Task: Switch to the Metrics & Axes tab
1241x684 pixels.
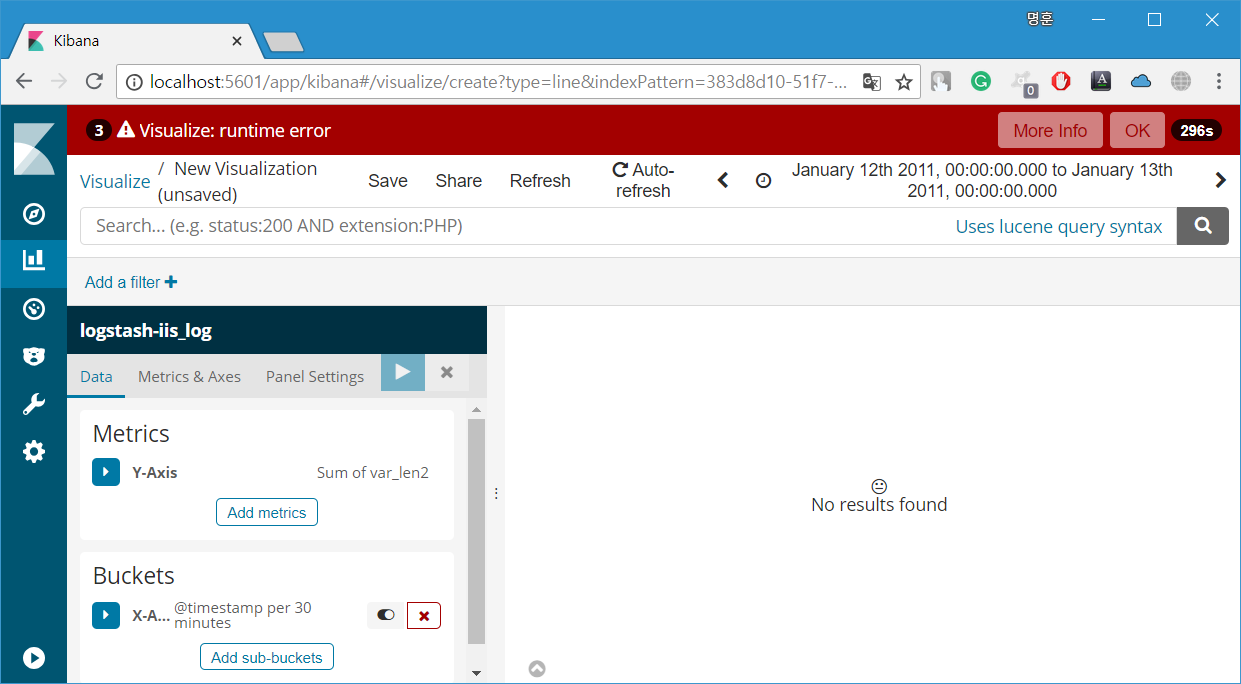Action: pos(189,376)
